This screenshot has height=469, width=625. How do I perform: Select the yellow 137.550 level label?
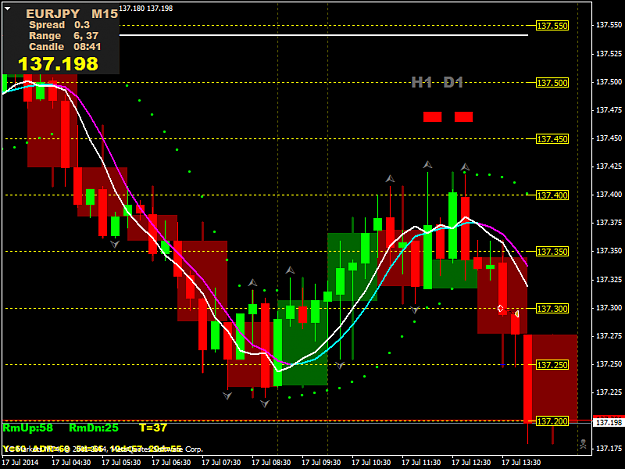tap(552, 26)
